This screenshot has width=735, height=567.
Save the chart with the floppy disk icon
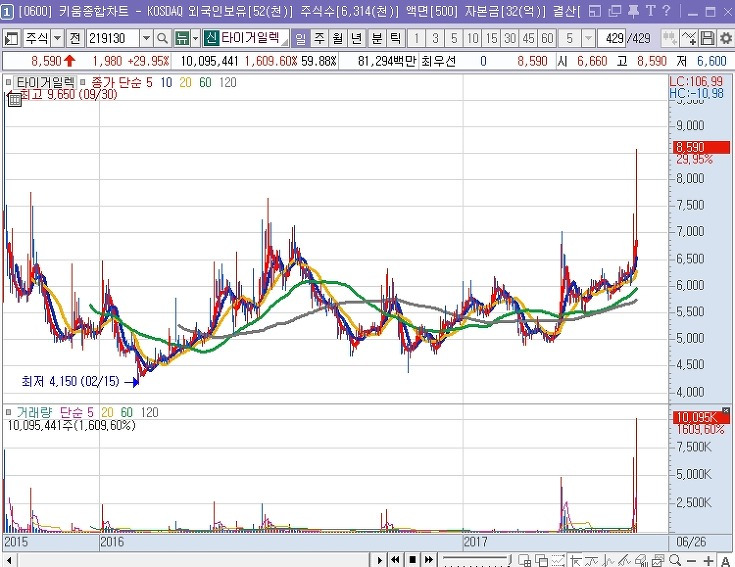(x=707, y=38)
